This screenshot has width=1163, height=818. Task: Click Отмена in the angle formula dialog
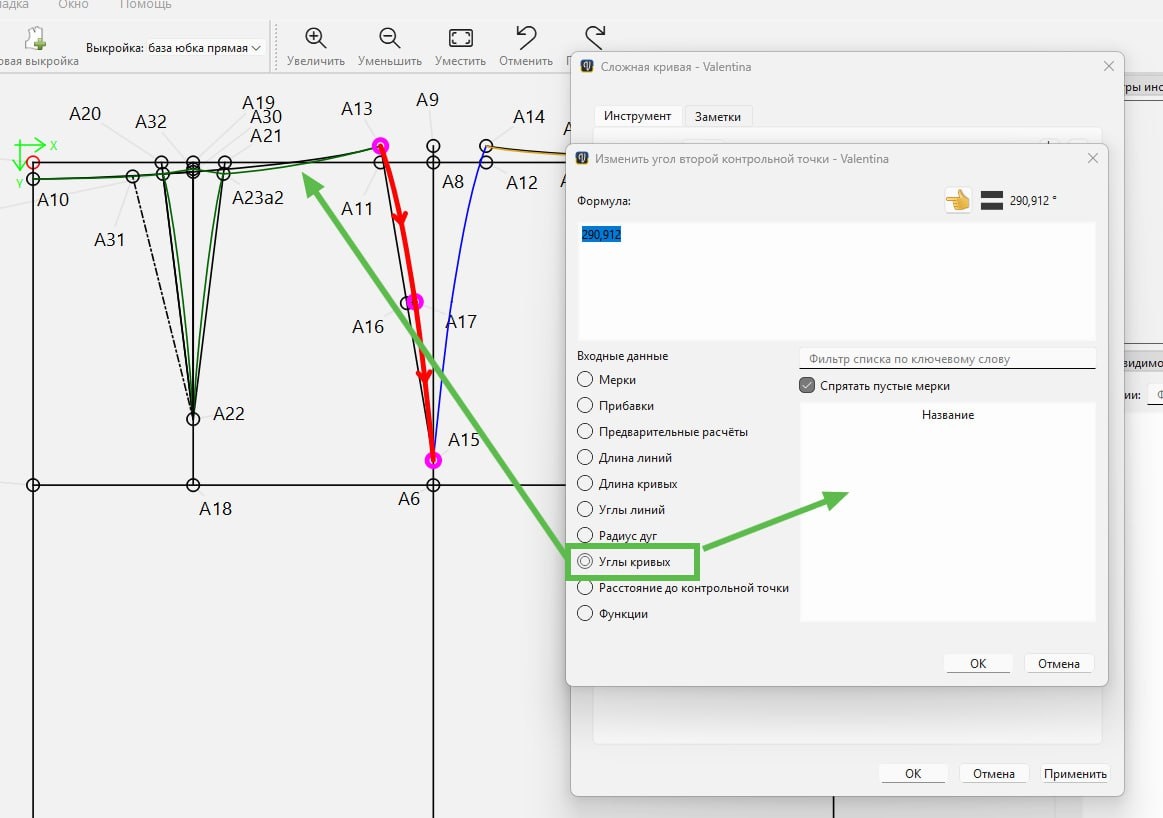(x=1058, y=663)
